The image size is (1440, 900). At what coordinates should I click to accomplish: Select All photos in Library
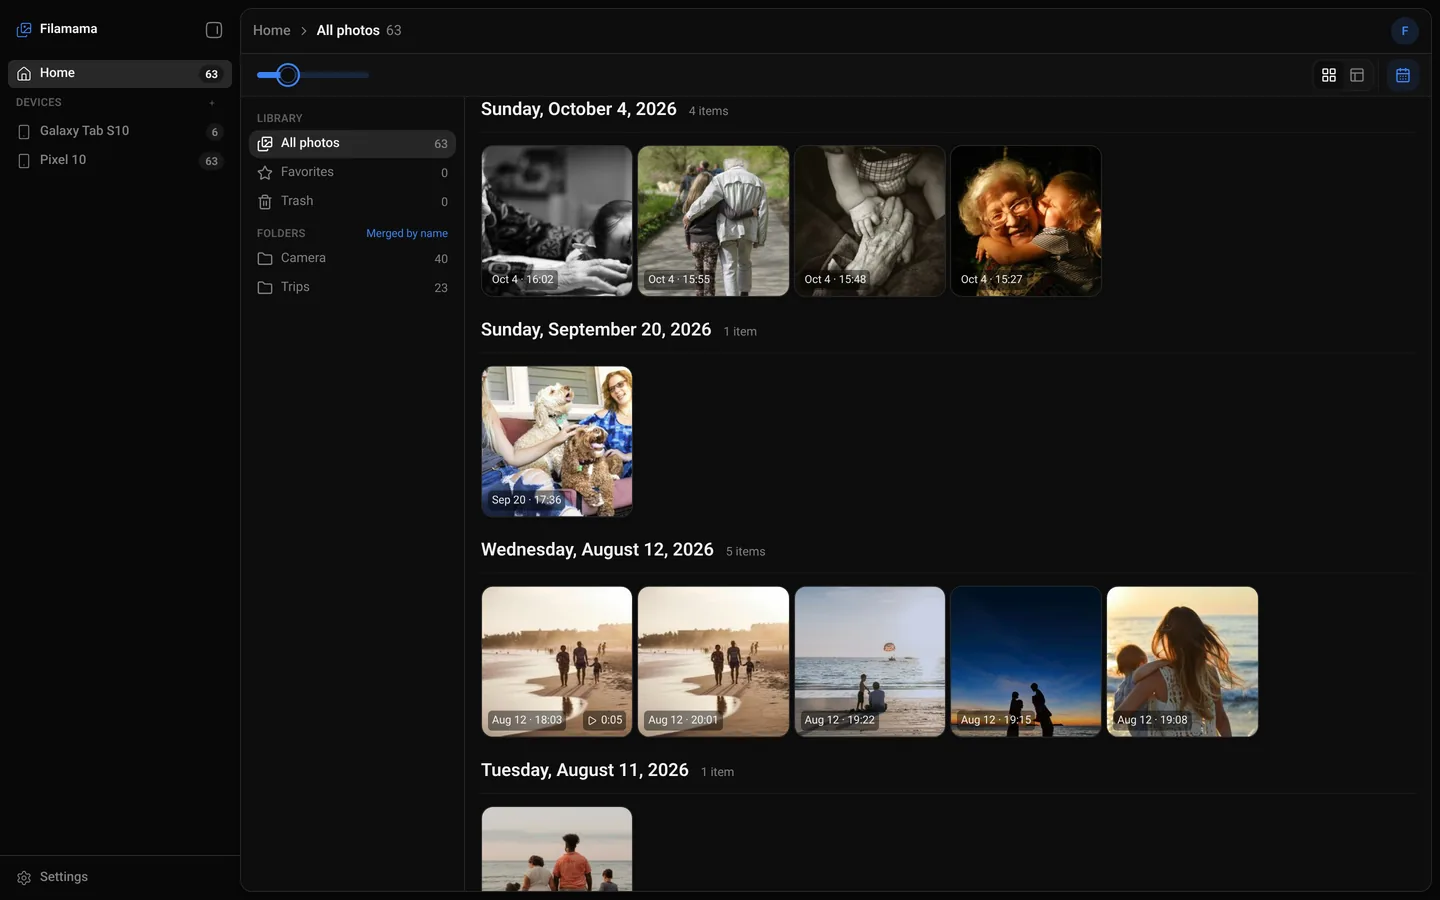(x=352, y=144)
